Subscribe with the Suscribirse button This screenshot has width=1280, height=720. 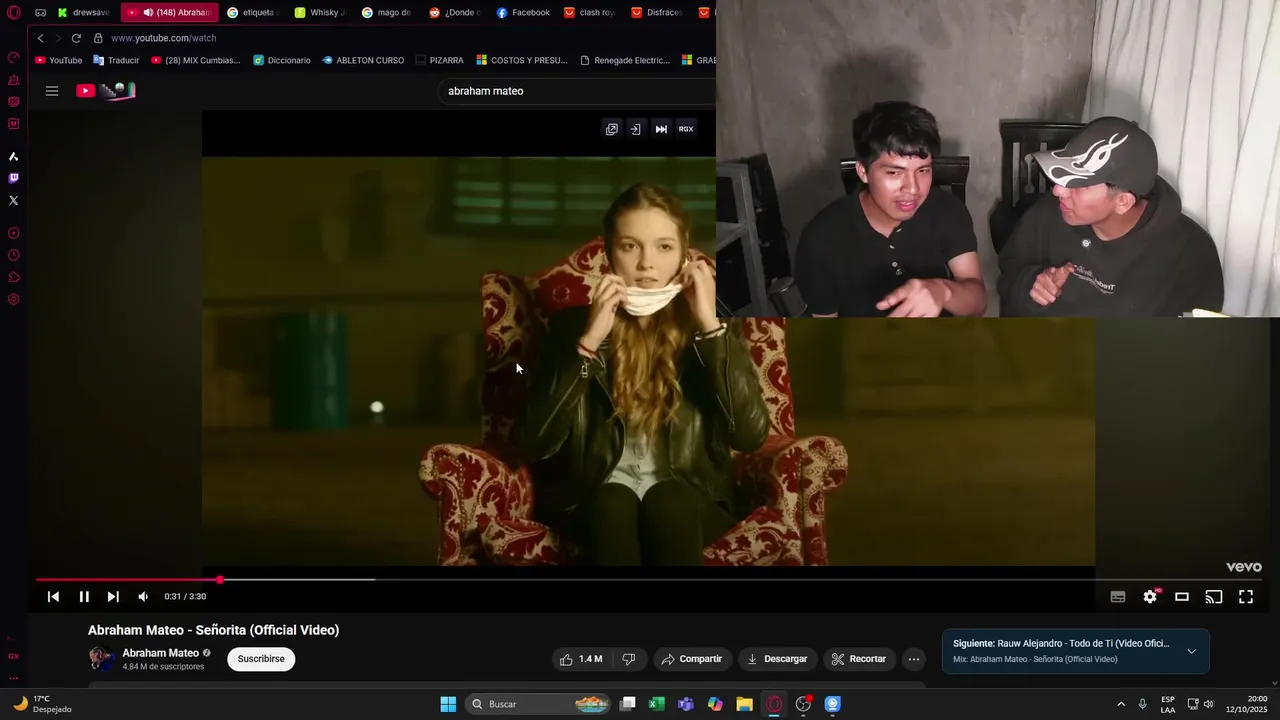click(x=261, y=659)
